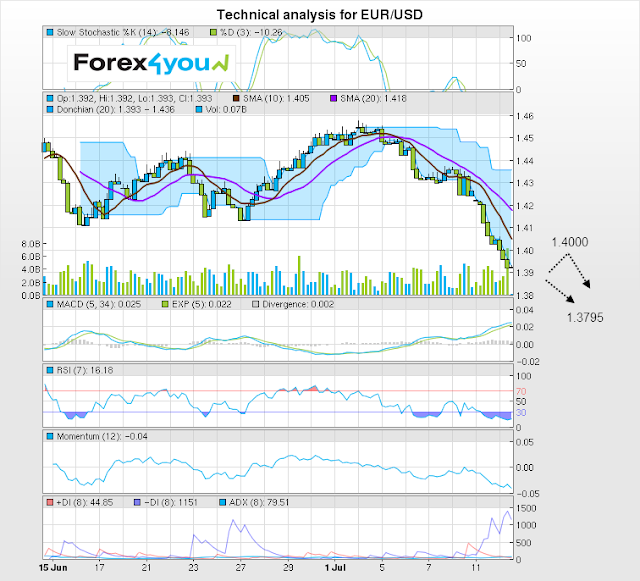
Task: Click the '5' date axis label
Action: pos(382,568)
